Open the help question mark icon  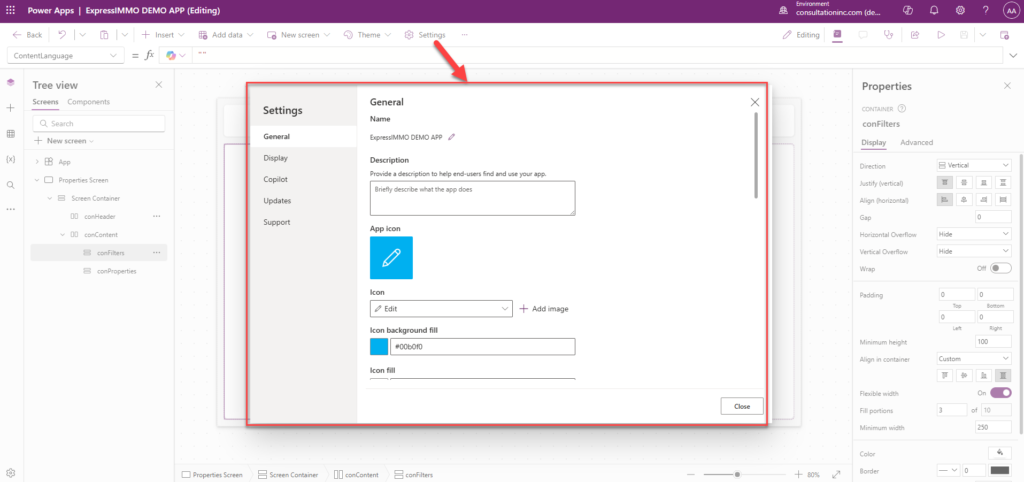[985, 10]
